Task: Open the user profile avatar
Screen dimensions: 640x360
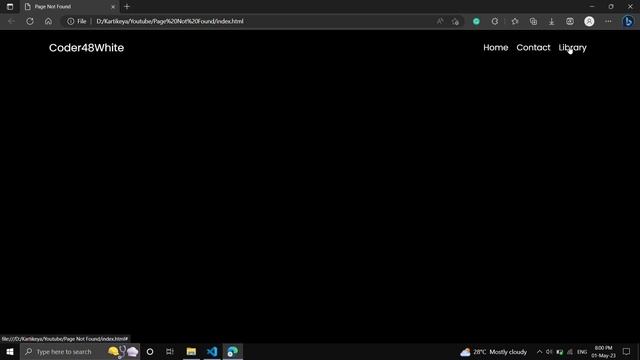Action: click(x=589, y=21)
